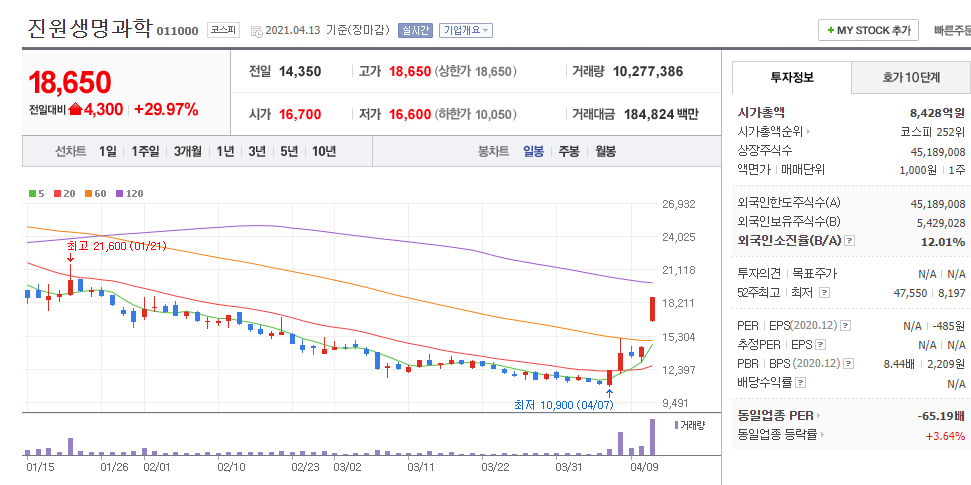The width and height of the screenshot is (971, 485).
Task: Click the orange 60-day moving average legend
Action: point(96,193)
